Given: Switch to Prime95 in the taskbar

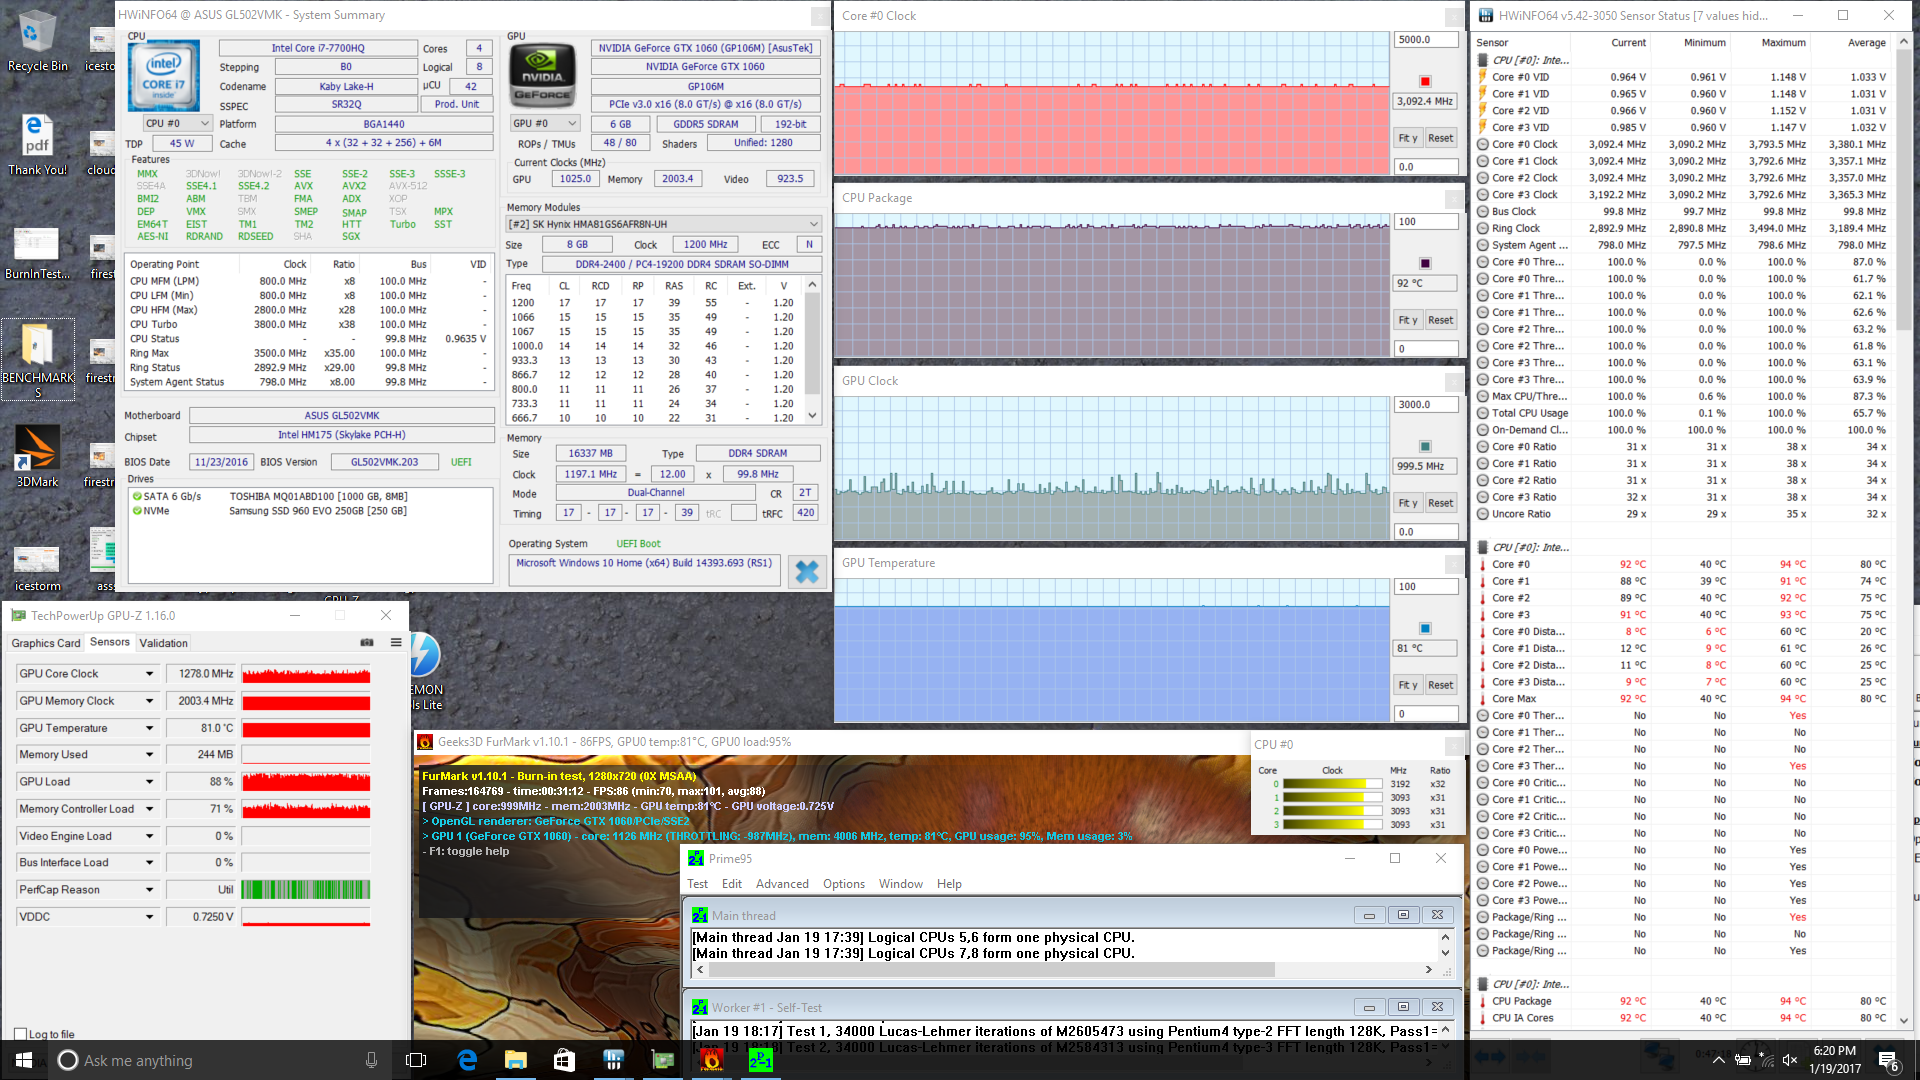Looking at the screenshot, I should (760, 1060).
